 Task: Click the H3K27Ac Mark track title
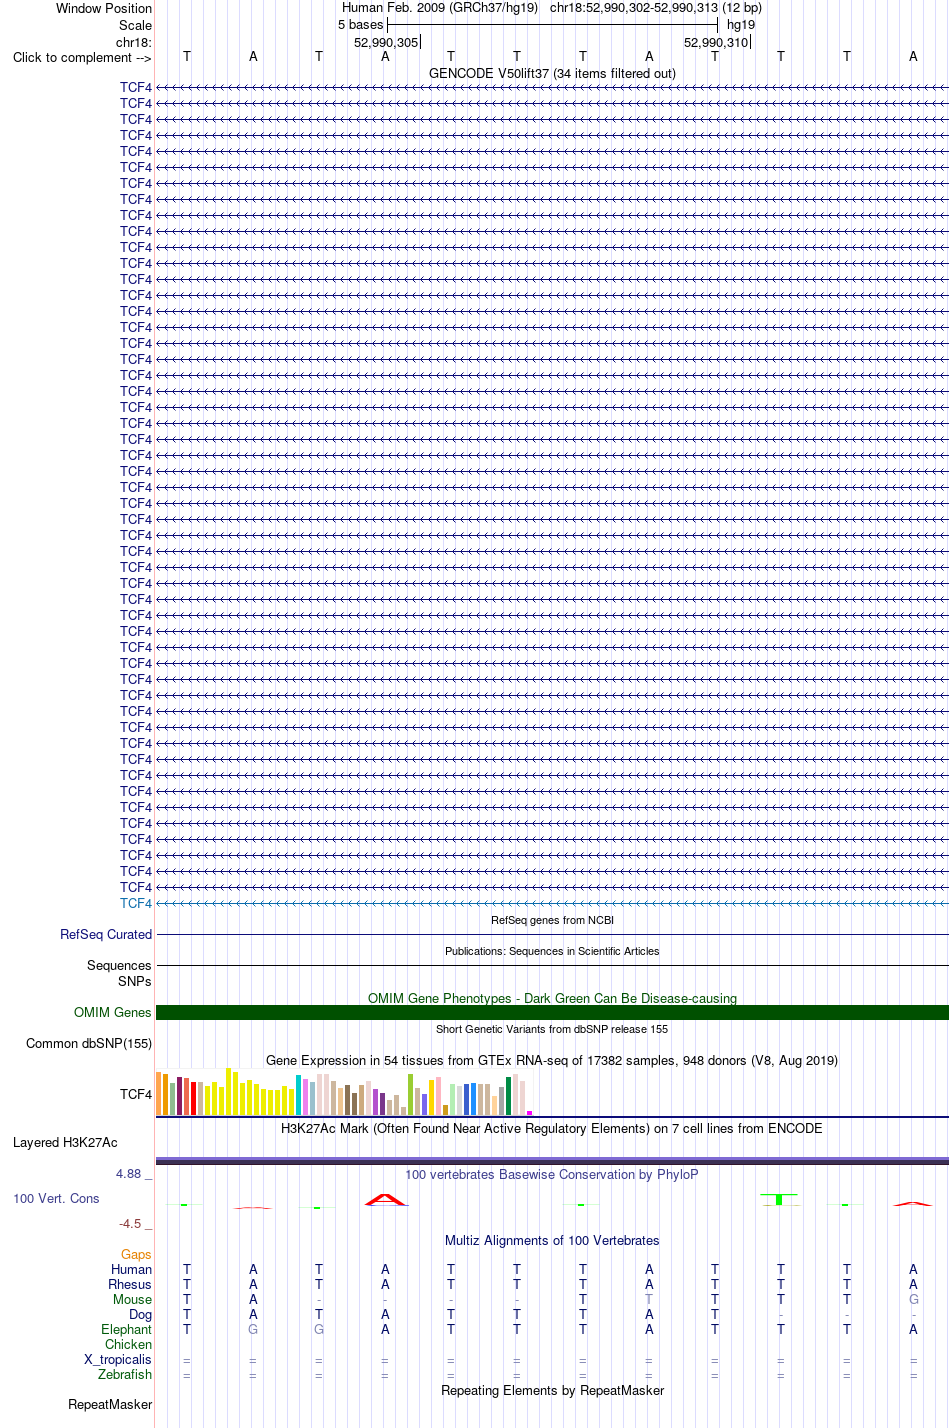pyautogui.click(x=552, y=1128)
